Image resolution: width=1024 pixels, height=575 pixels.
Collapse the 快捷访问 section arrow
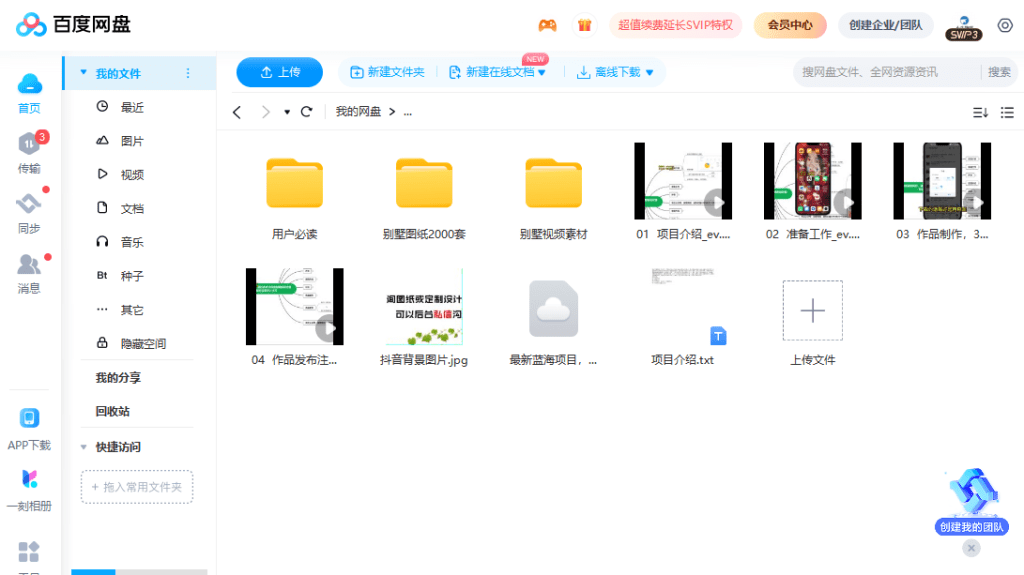pyautogui.click(x=84, y=447)
